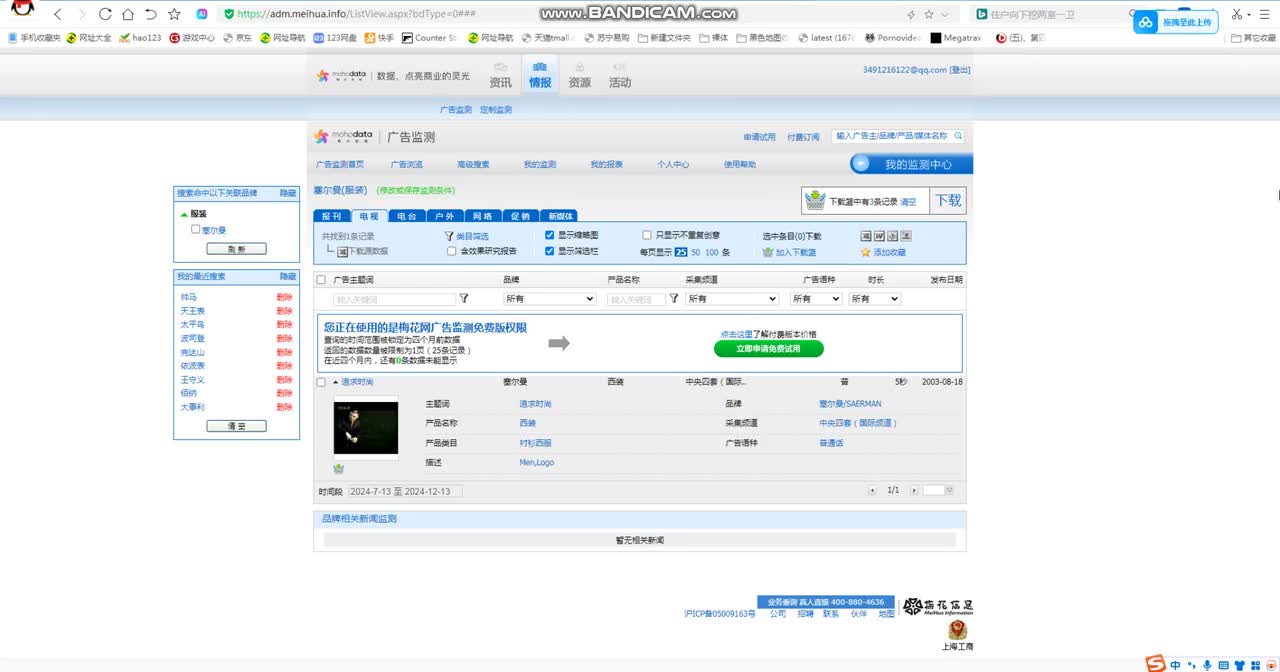The image size is (1280, 672).
Task: Click the 下载 button beside the basket box
Action: click(x=948, y=200)
